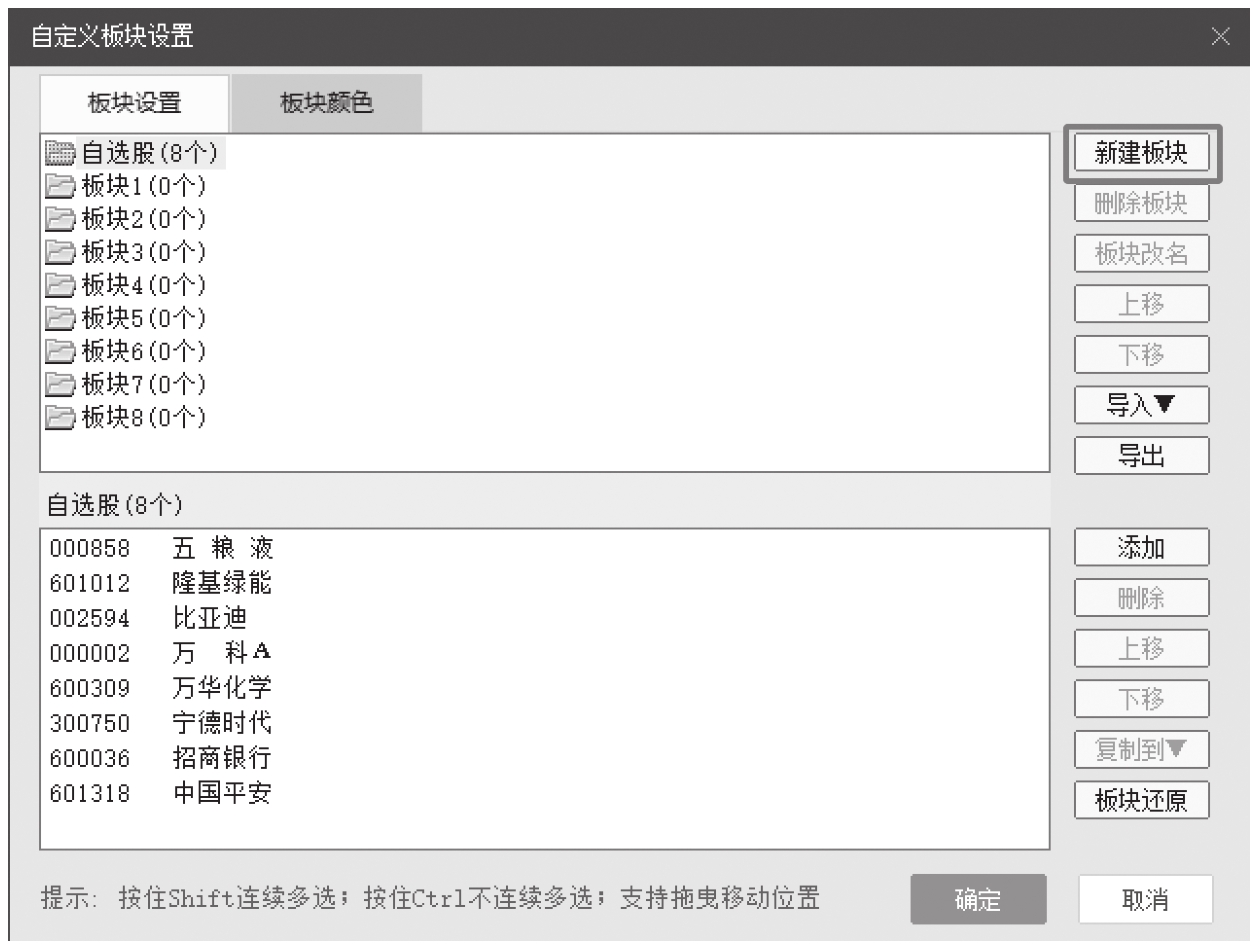Click the folder icon beside 板块8(0个)
Image resolution: width=1253 pixels, height=944 pixels.
click(60, 417)
